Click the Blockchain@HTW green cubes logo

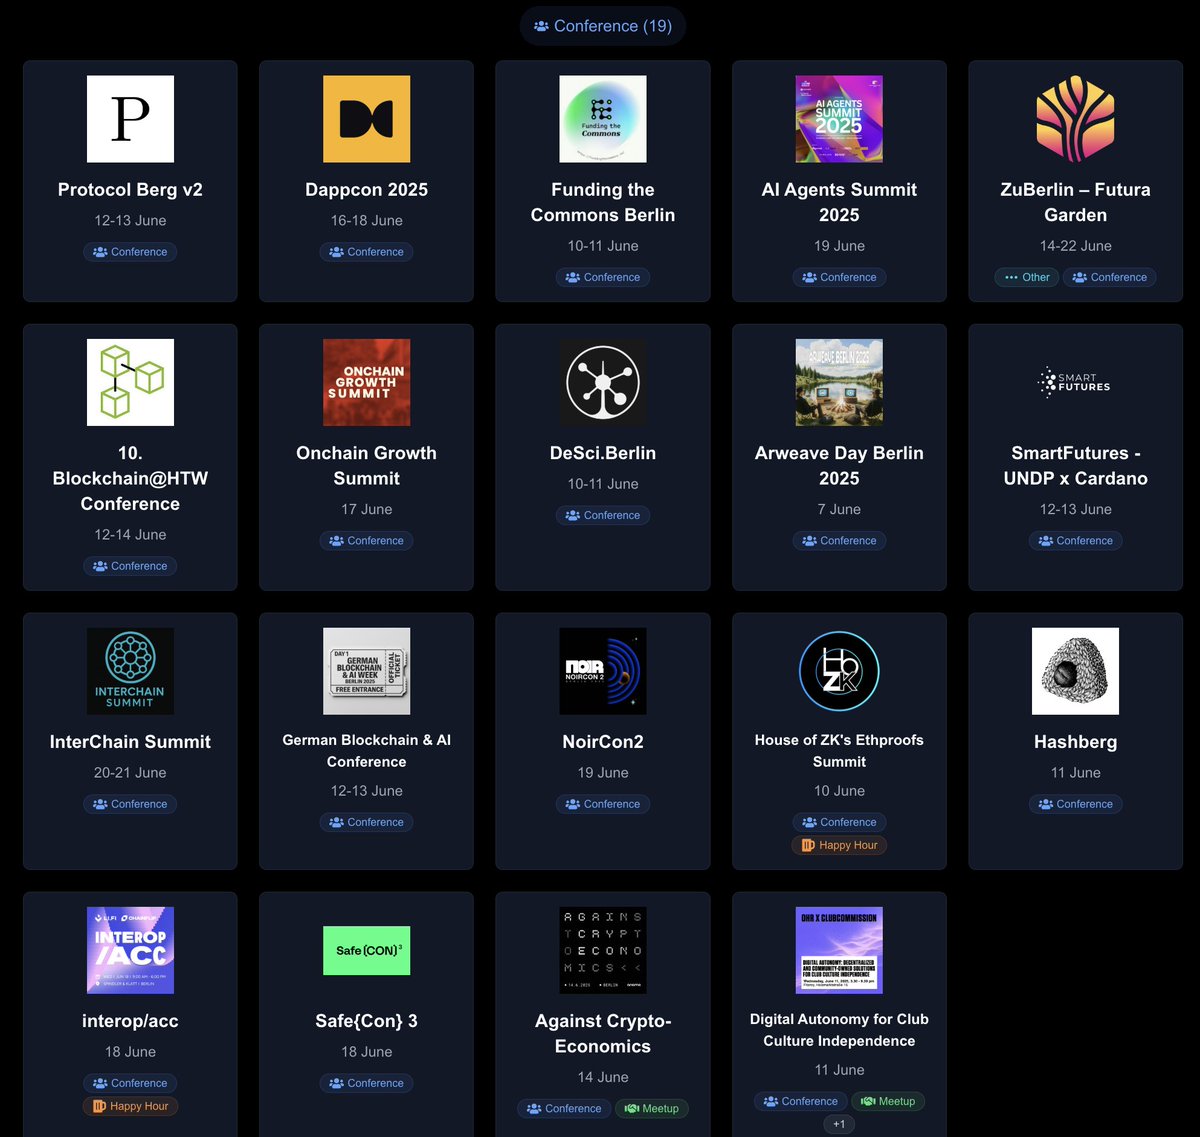click(130, 382)
